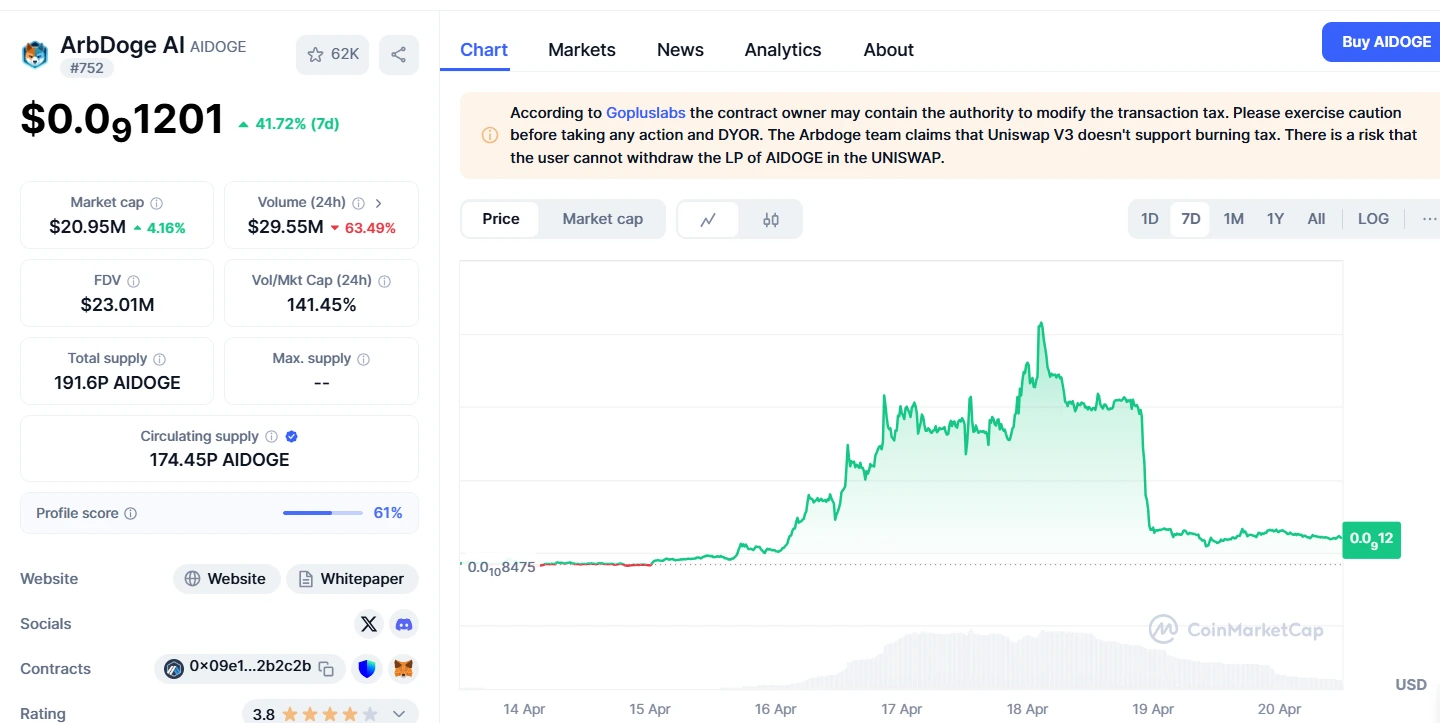Screen dimensions: 1440x723
Task: Click the blue shield security icon
Action: (x=368, y=668)
